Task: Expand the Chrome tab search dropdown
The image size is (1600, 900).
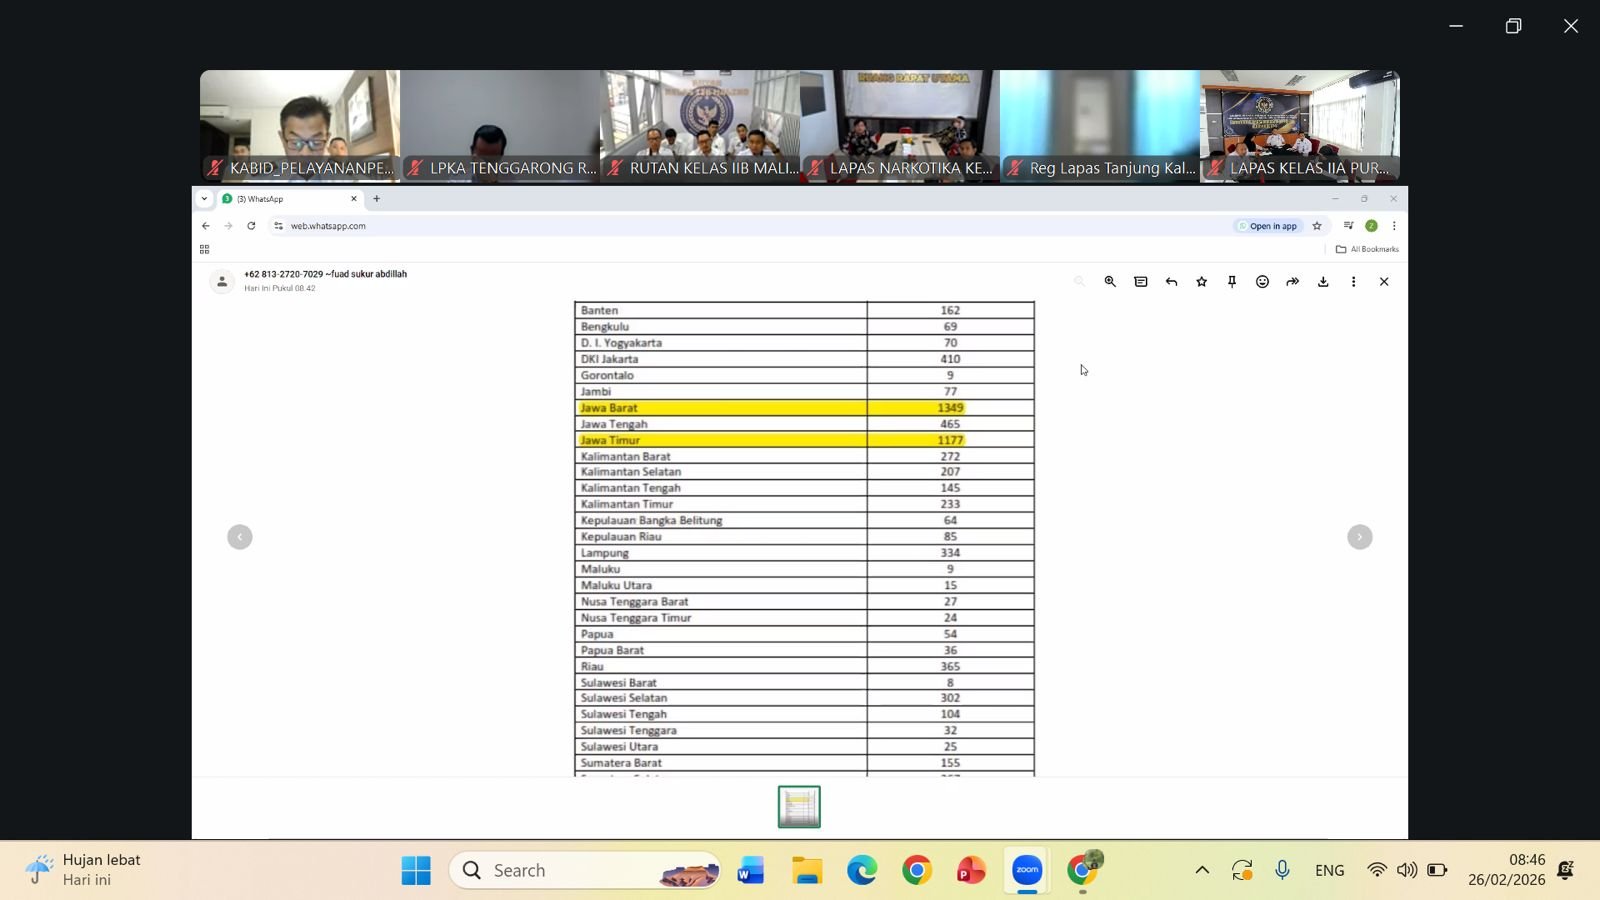Action: [204, 199]
